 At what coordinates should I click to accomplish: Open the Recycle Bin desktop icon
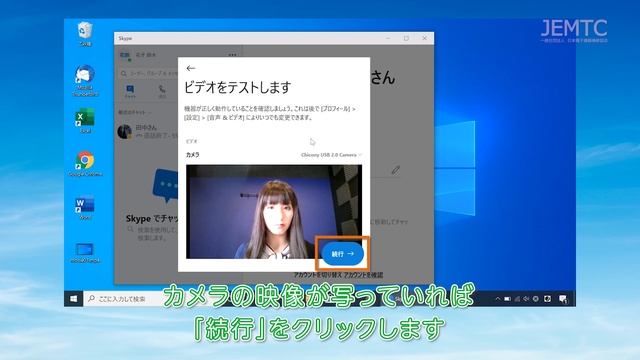[x=85, y=34]
